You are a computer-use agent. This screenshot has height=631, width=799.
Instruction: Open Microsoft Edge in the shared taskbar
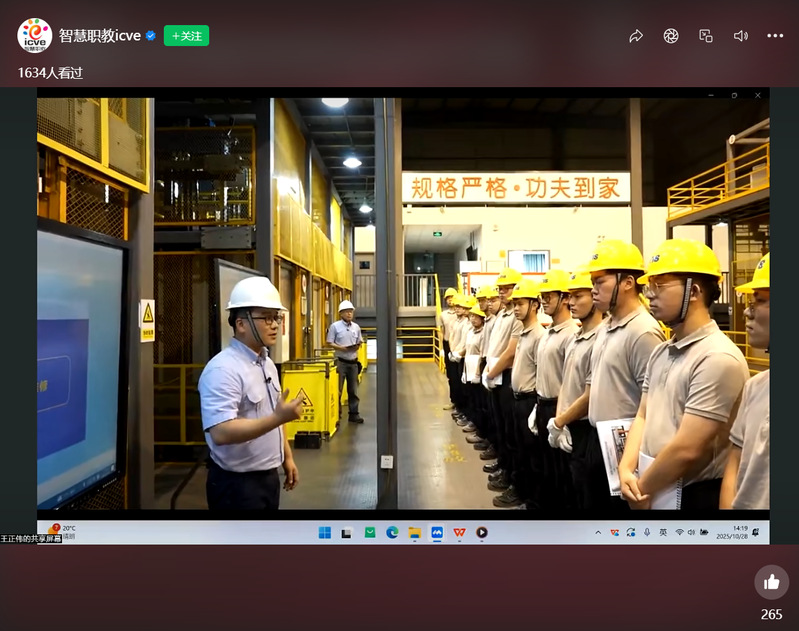tap(392, 533)
